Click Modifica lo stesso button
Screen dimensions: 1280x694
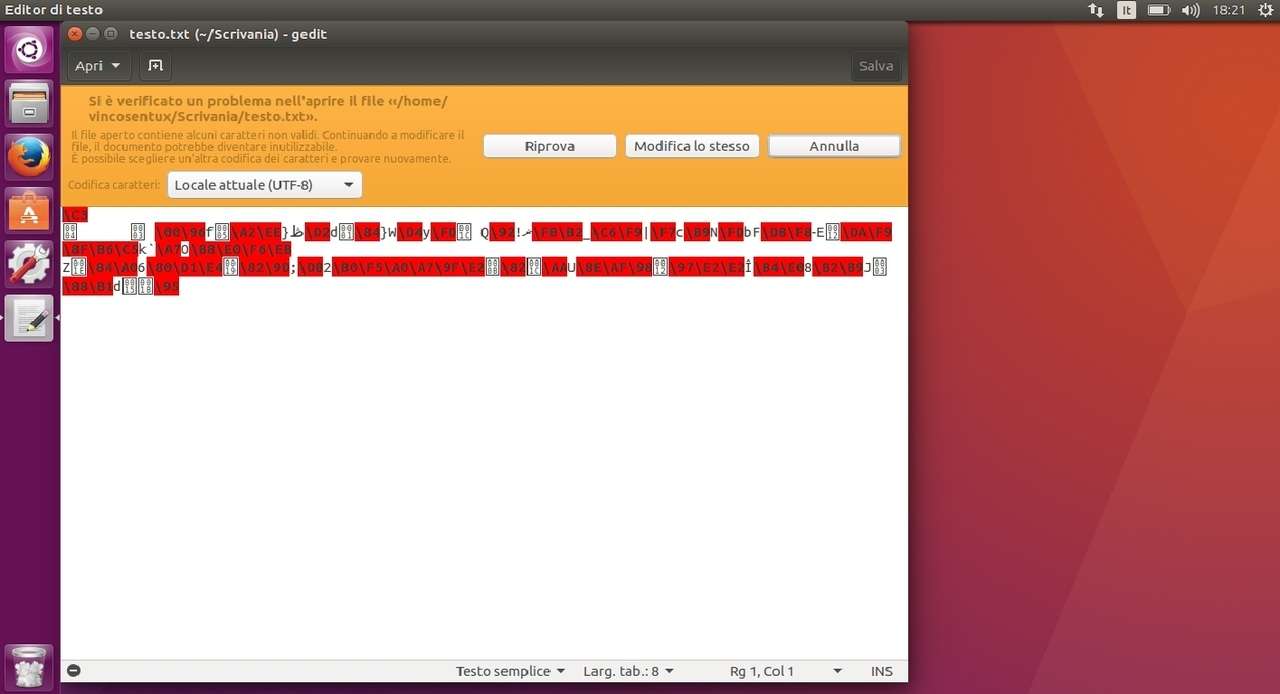point(691,146)
